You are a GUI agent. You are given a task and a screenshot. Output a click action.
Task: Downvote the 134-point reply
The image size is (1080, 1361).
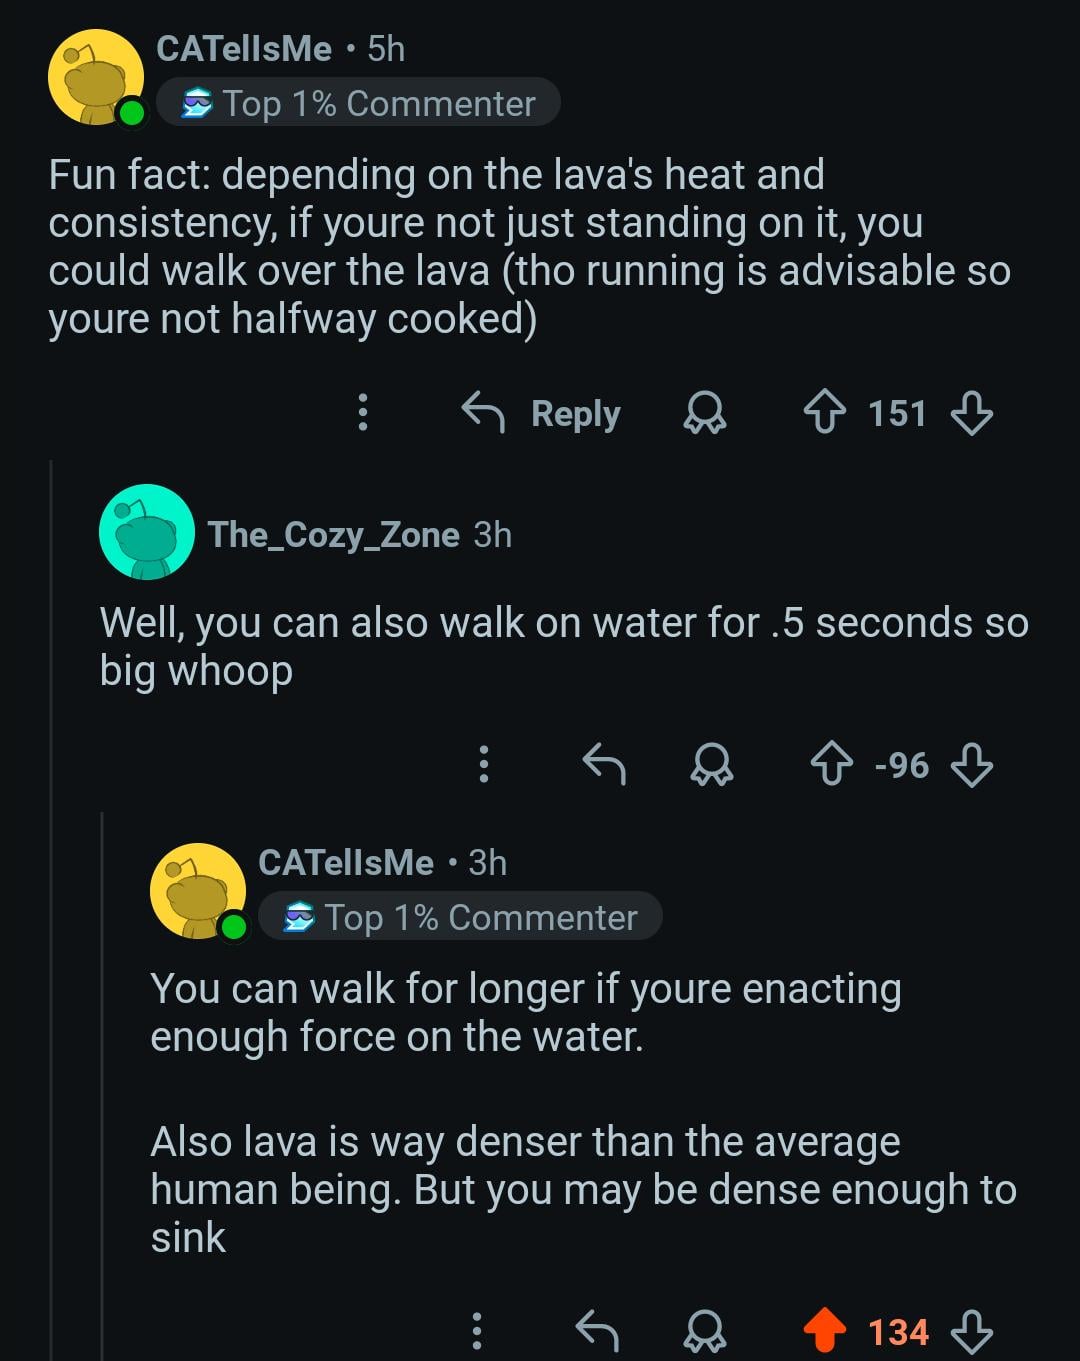[971, 1331]
